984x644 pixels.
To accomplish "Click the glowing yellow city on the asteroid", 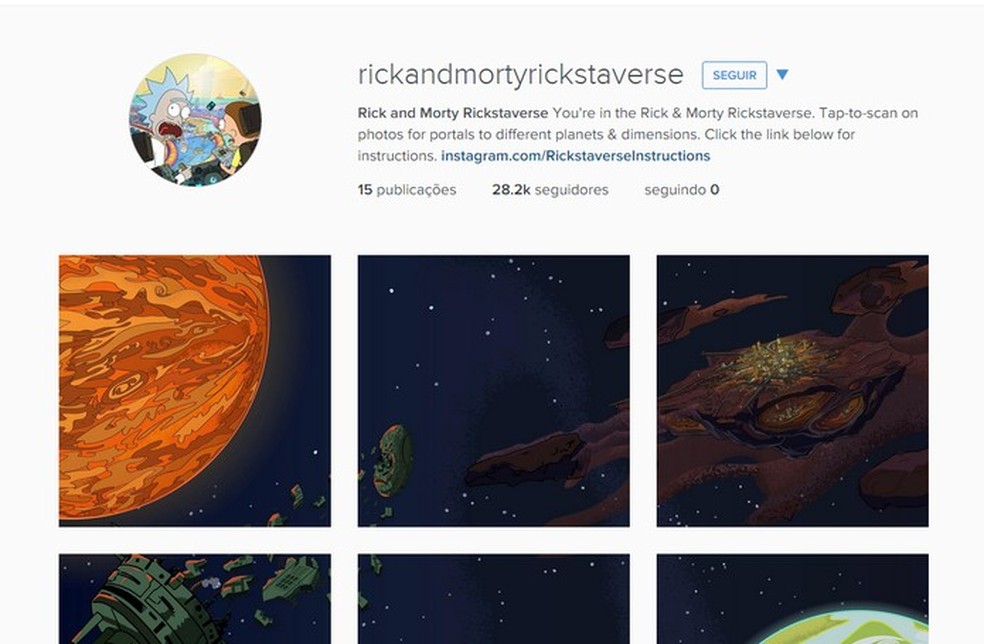I will (x=779, y=361).
